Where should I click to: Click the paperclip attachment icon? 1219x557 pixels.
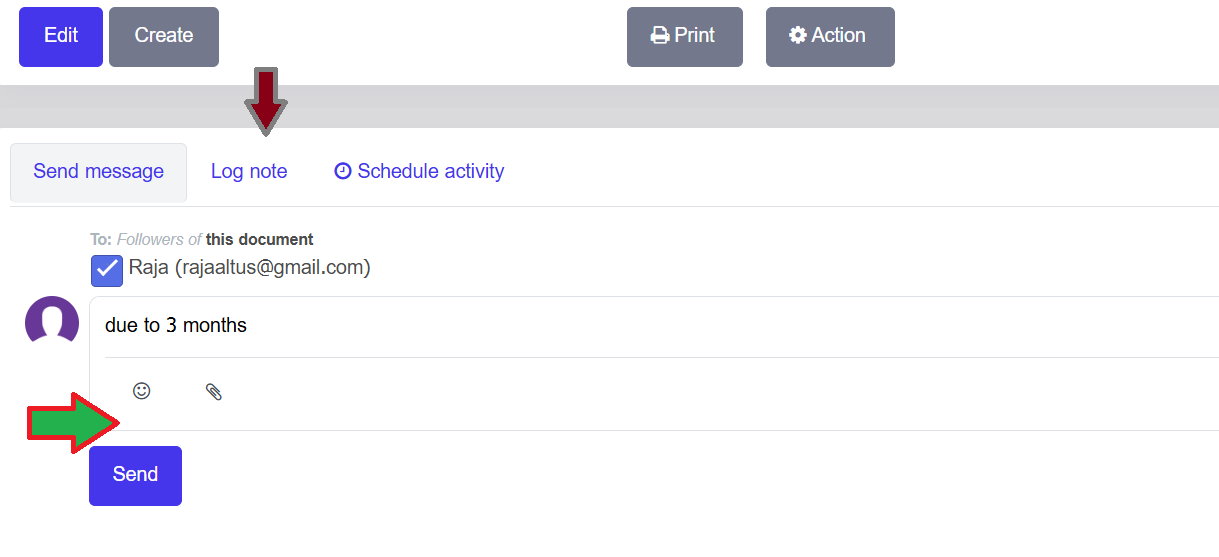[x=213, y=392]
